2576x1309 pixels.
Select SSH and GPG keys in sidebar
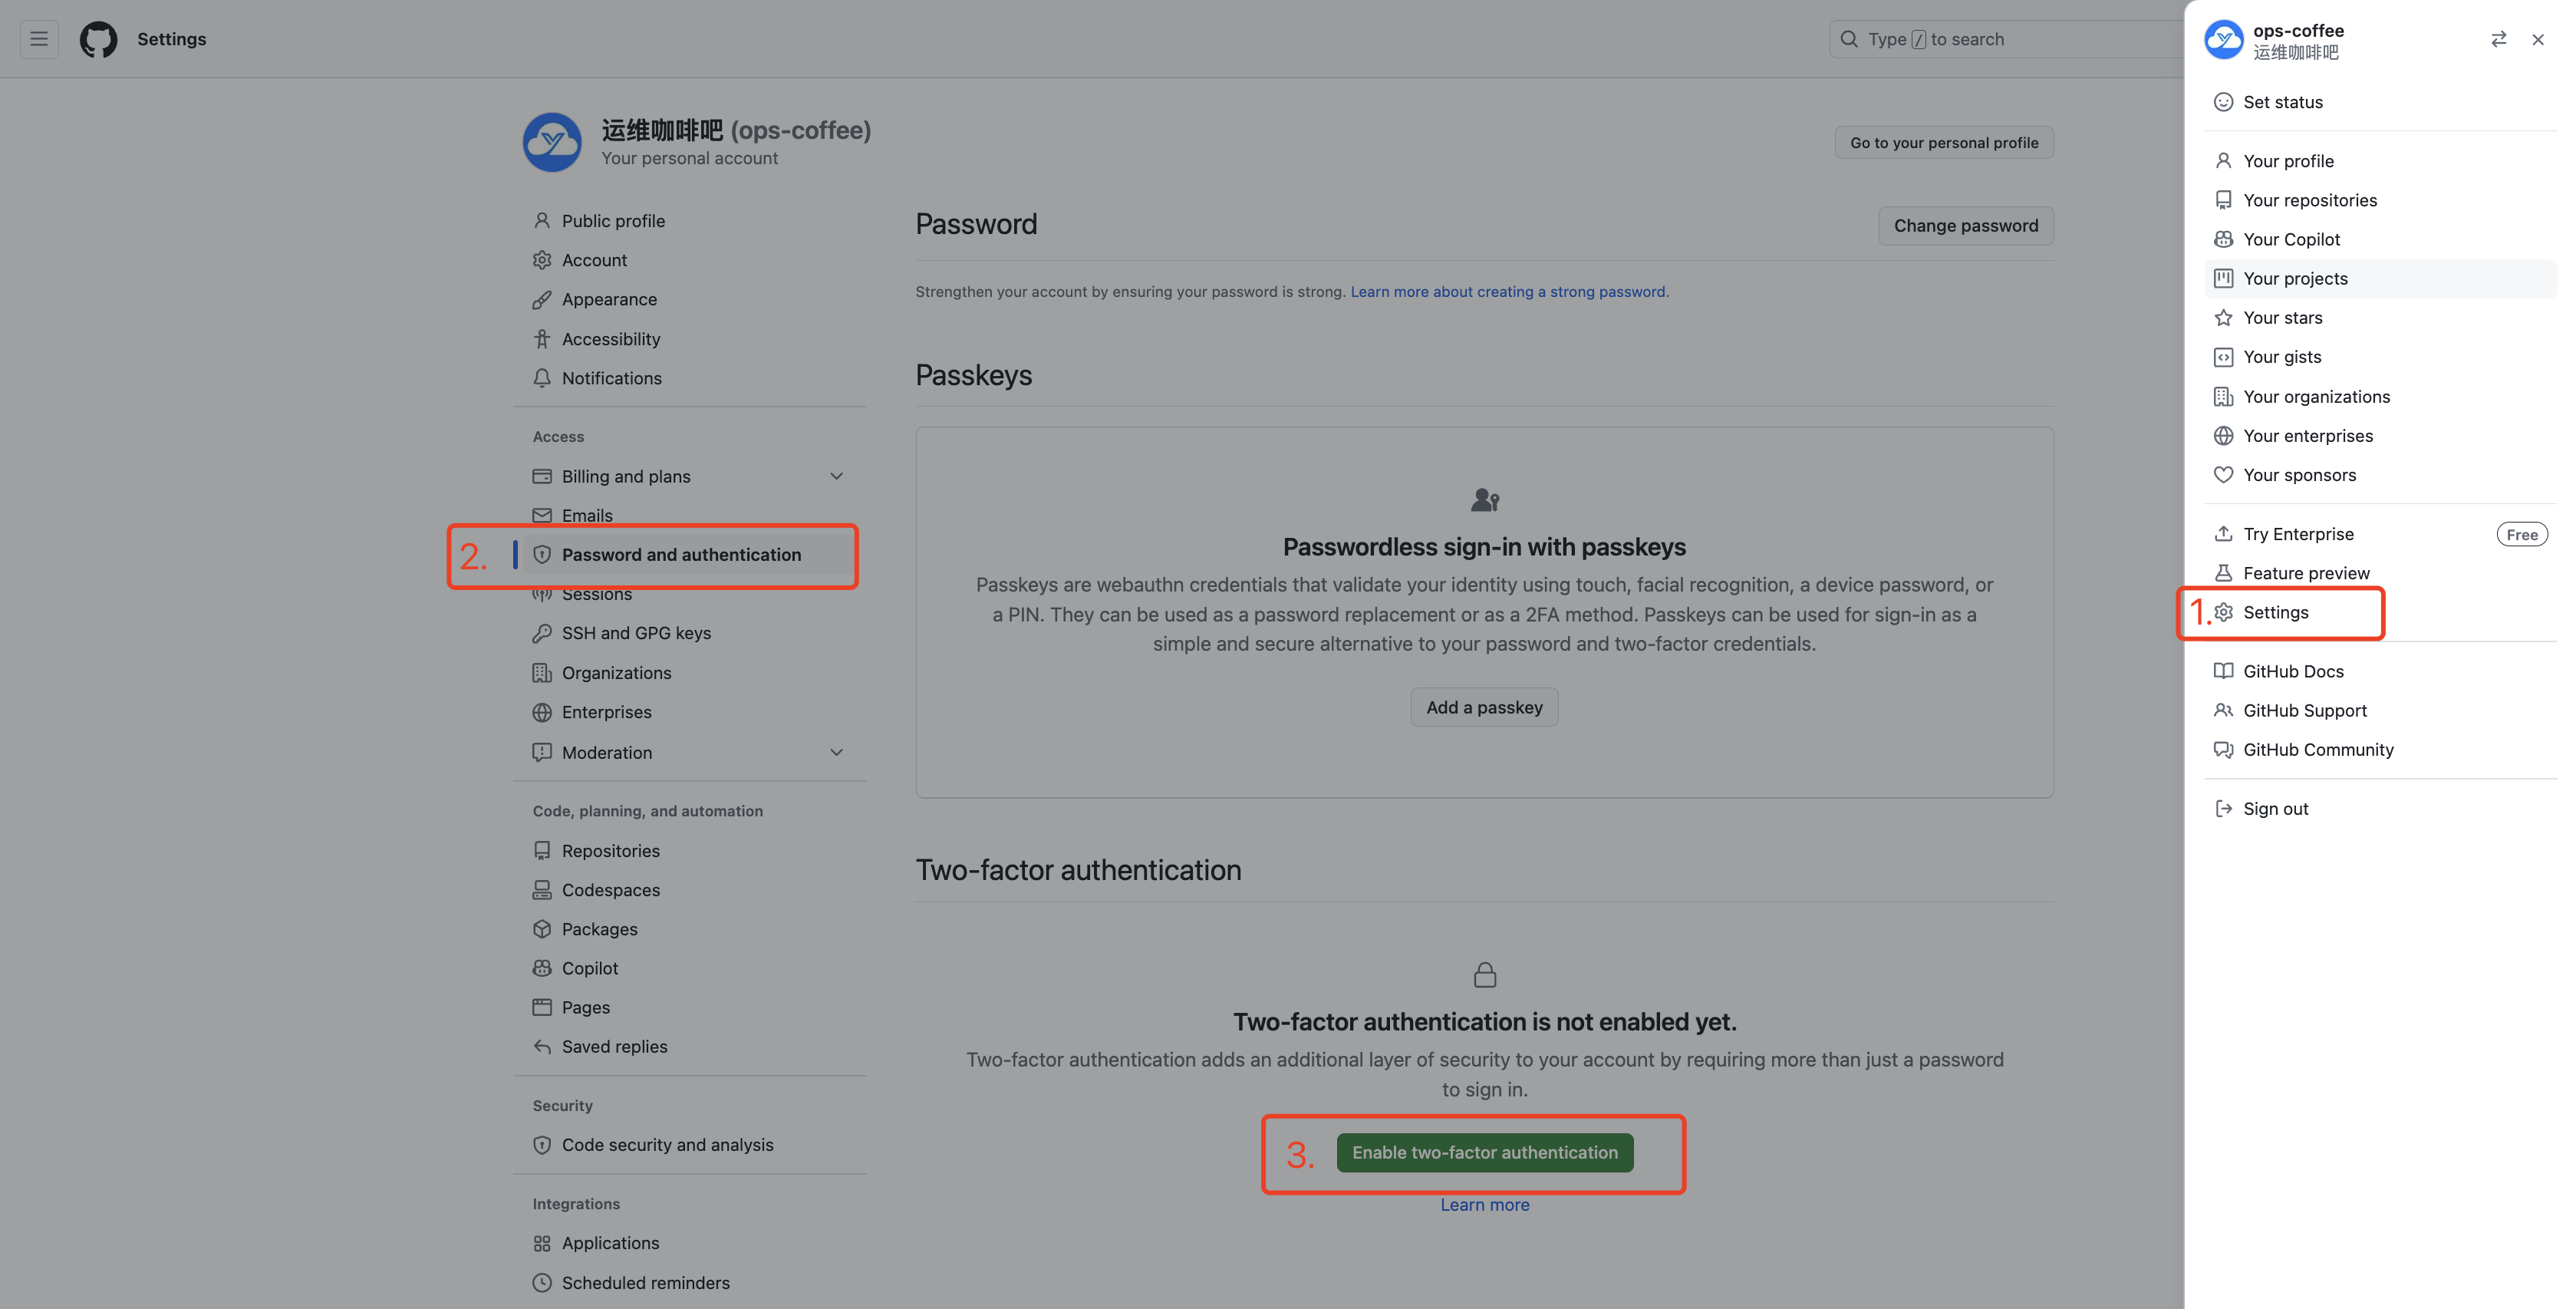click(x=636, y=633)
